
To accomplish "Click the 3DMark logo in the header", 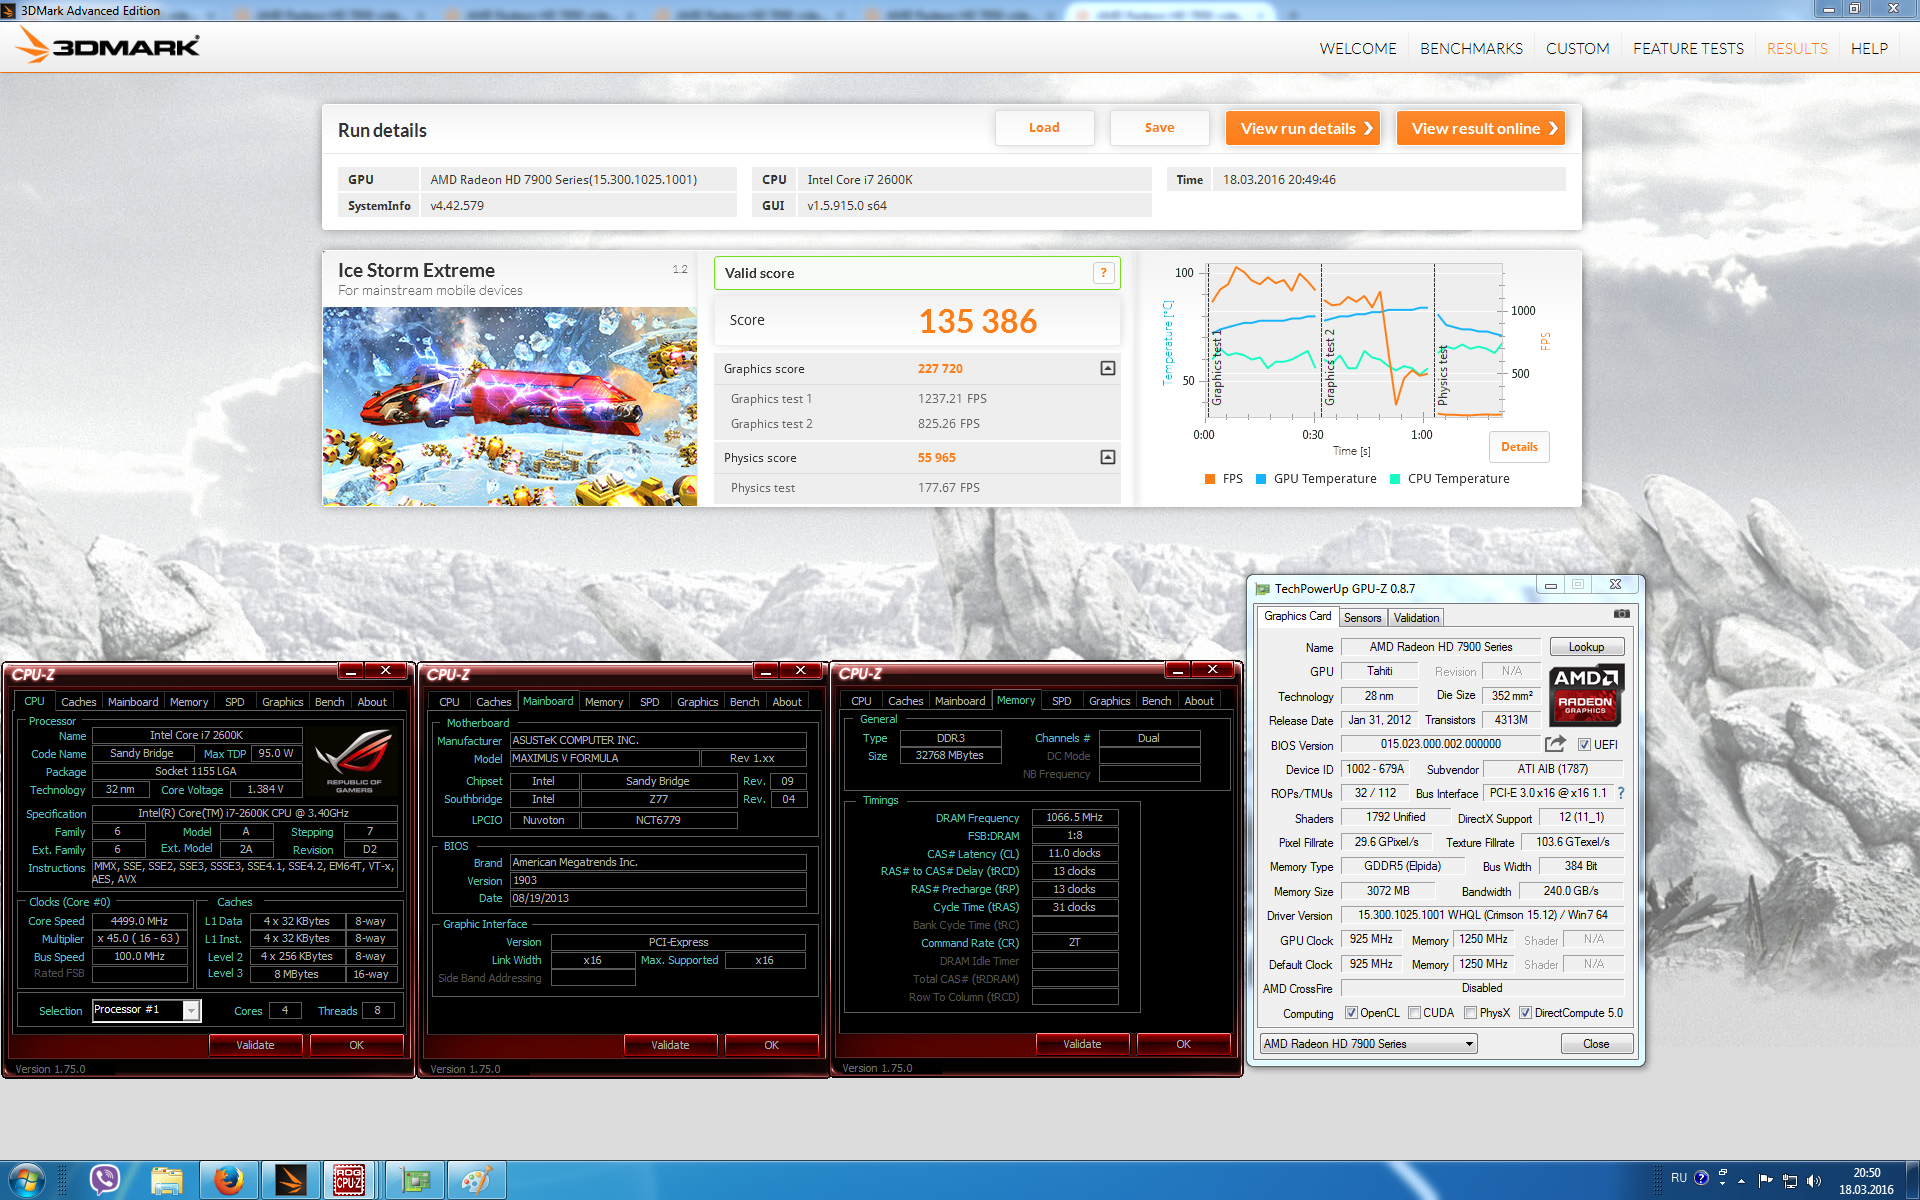I will click(109, 46).
